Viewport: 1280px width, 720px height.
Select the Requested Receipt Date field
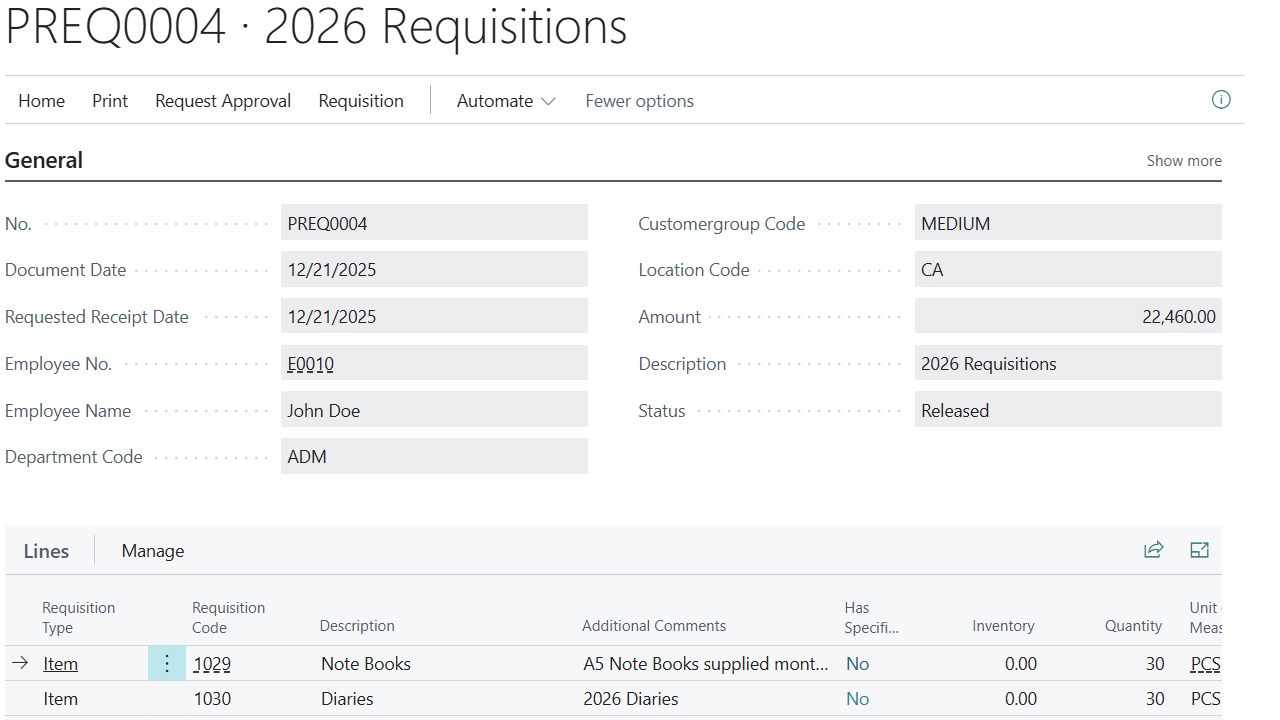434,316
